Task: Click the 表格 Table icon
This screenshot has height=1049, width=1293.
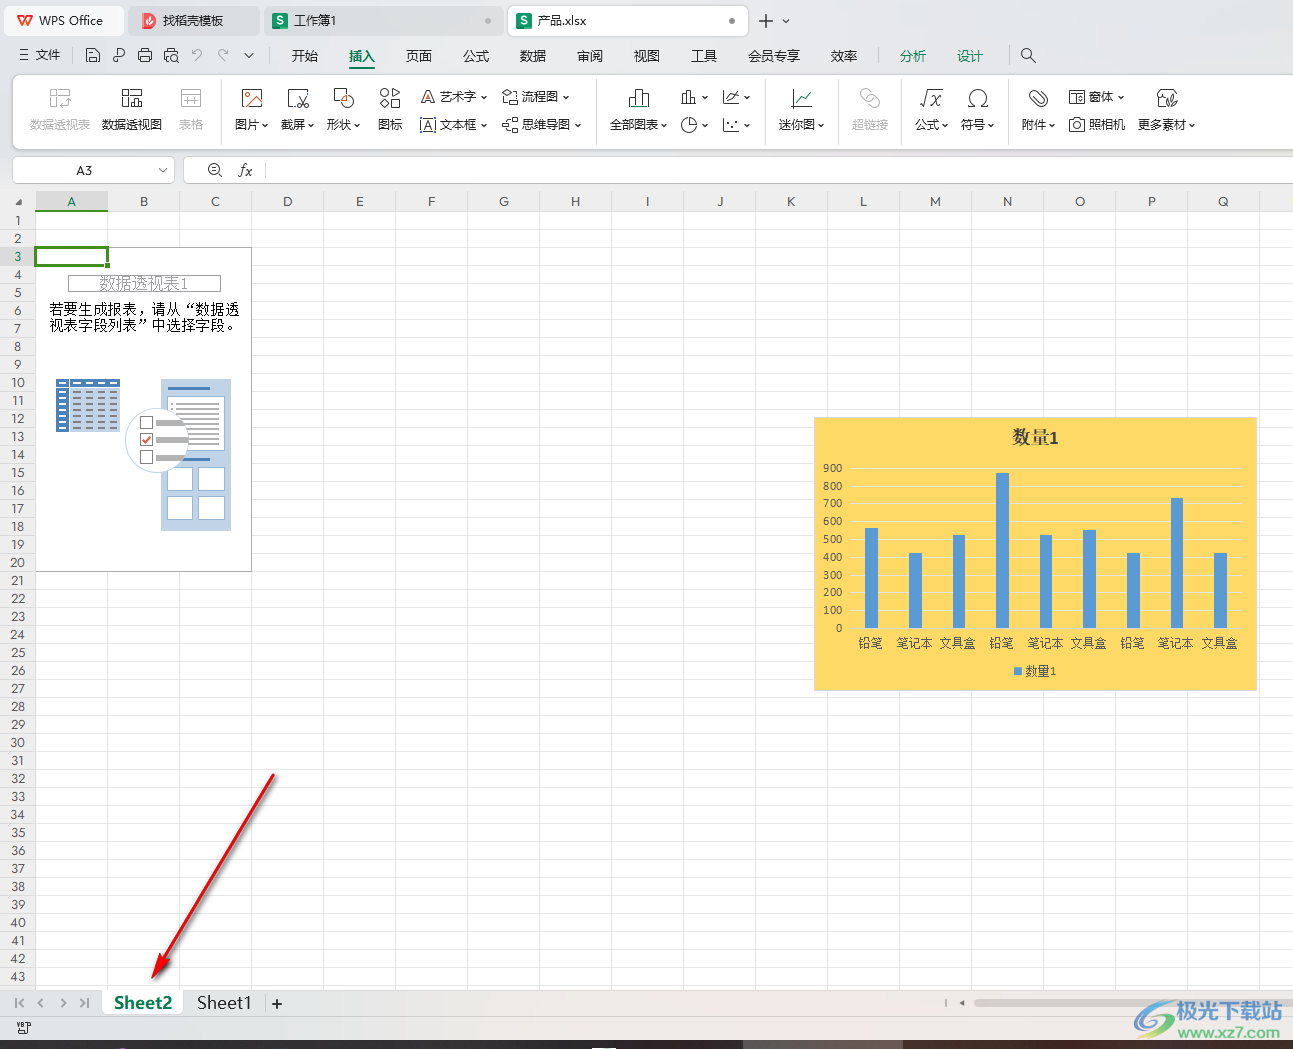Action: pyautogui.click(x=191, y=109)
